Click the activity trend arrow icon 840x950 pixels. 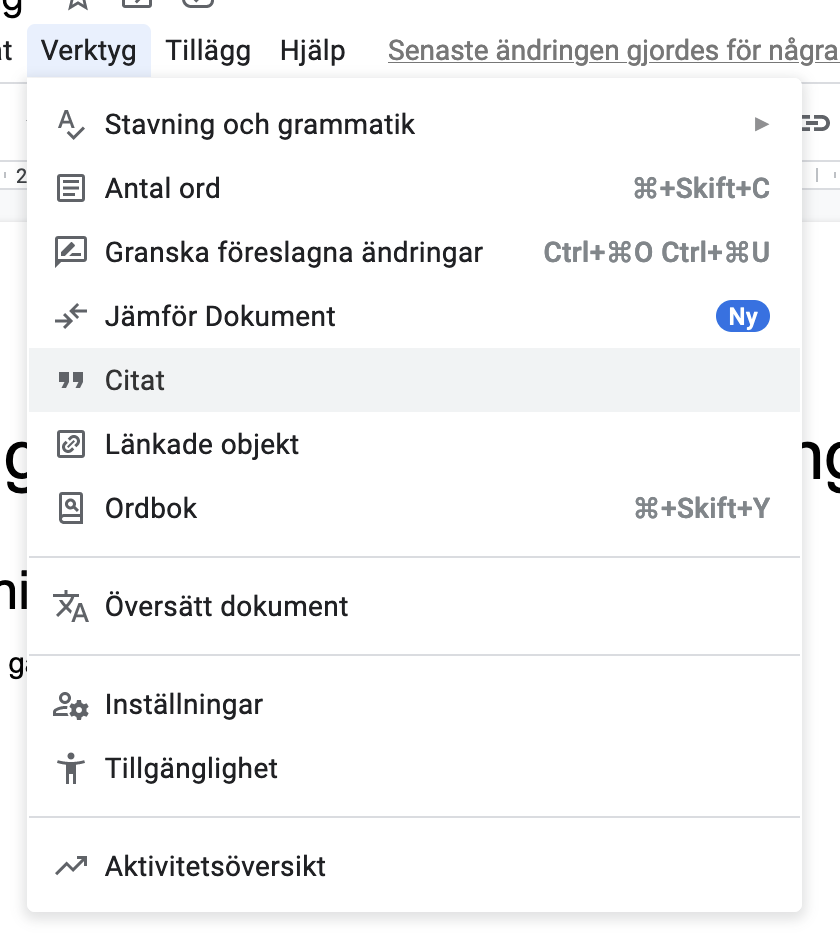(71, 866)
